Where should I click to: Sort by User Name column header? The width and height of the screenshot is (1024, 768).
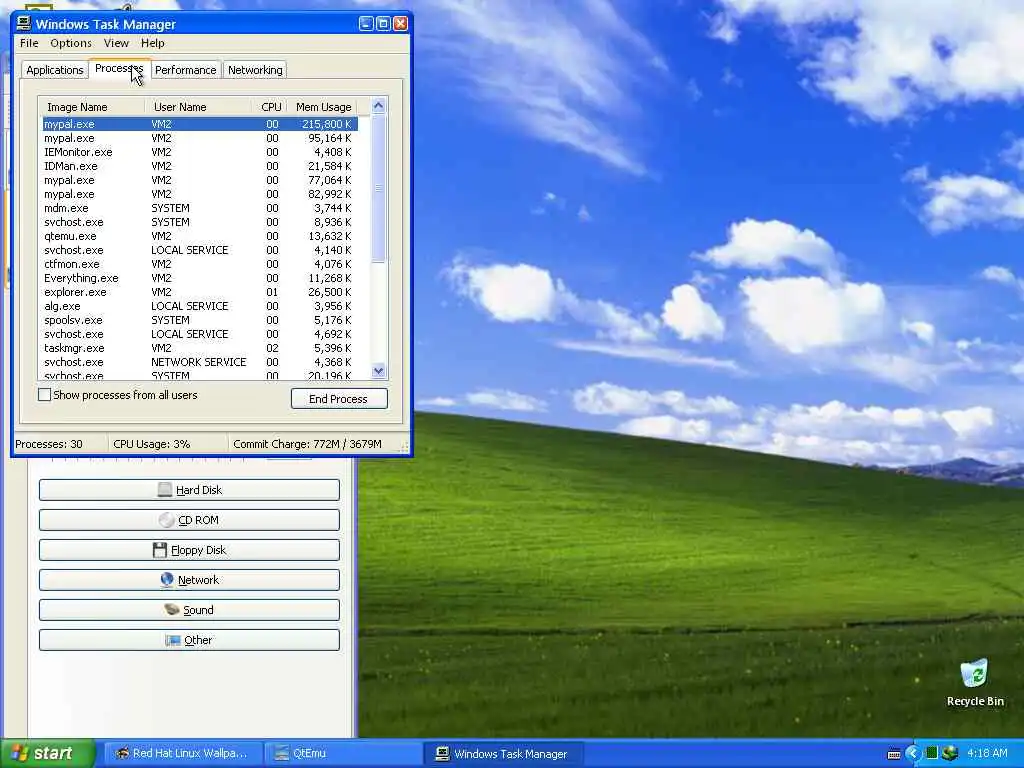pos(199,106)
